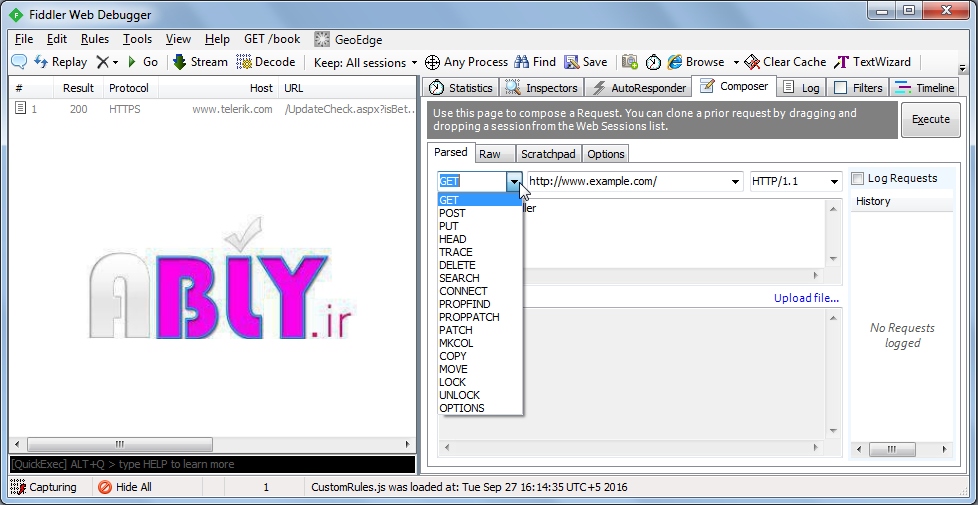Click the Upload file... link

click(x=806, y=298)
